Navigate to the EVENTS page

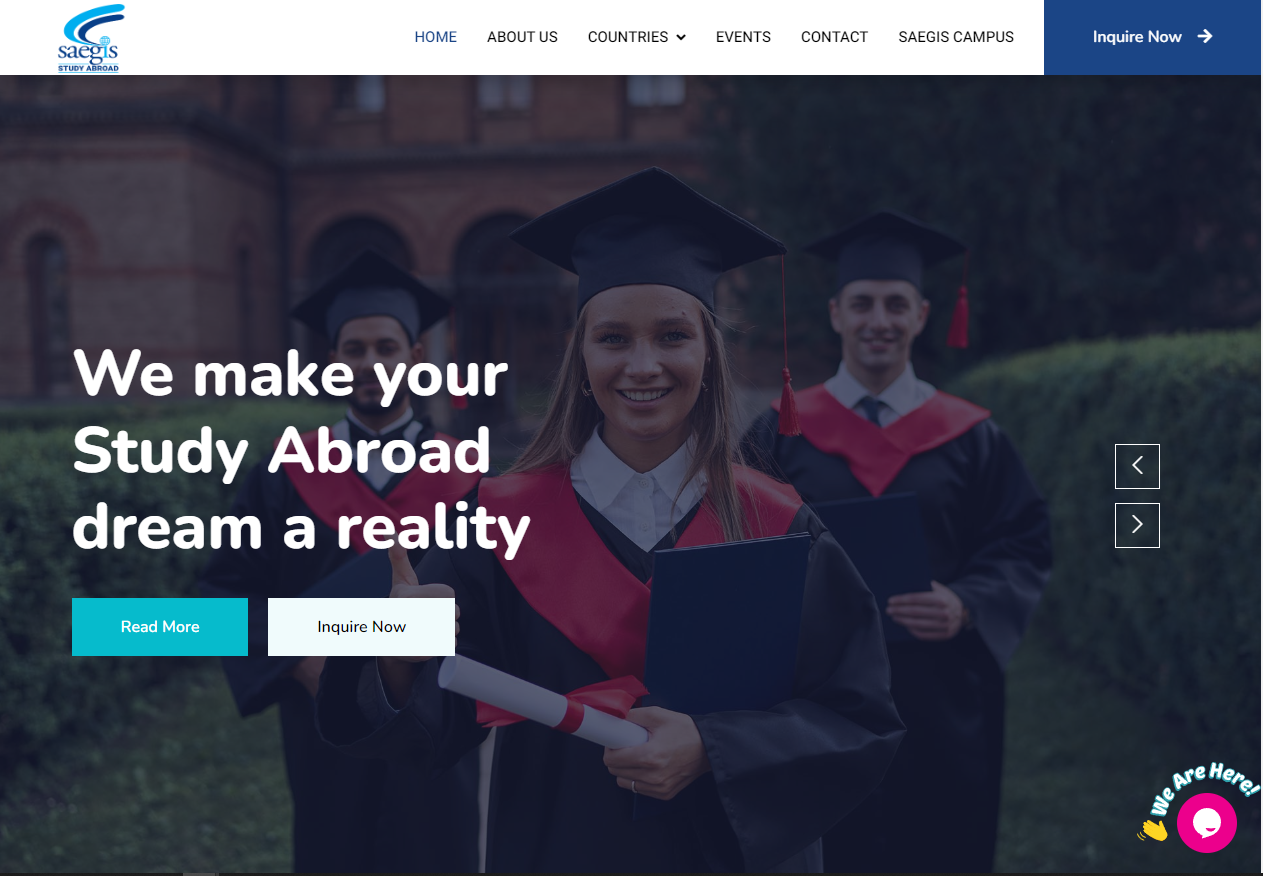(x=743, y=37)
